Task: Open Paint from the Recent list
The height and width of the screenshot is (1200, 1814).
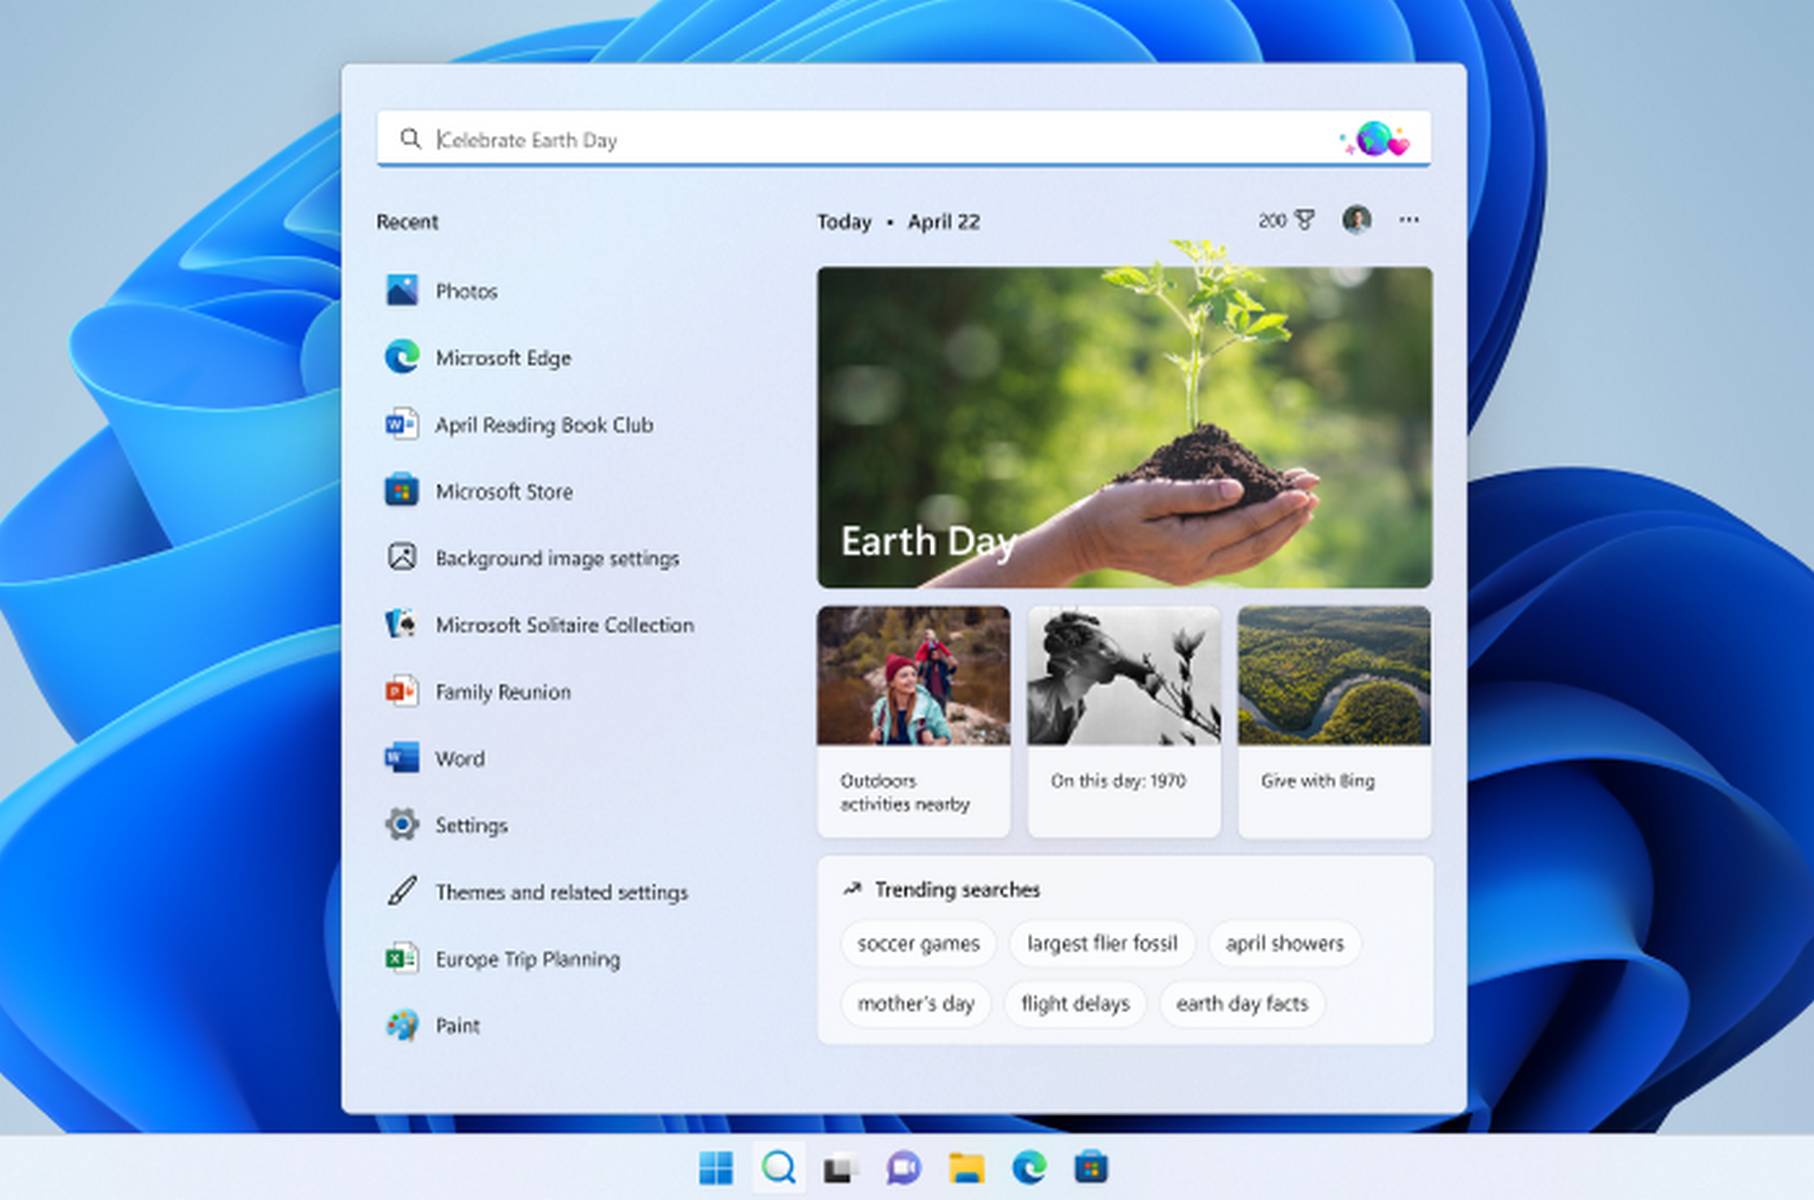Action: (x=456, y=1025)
